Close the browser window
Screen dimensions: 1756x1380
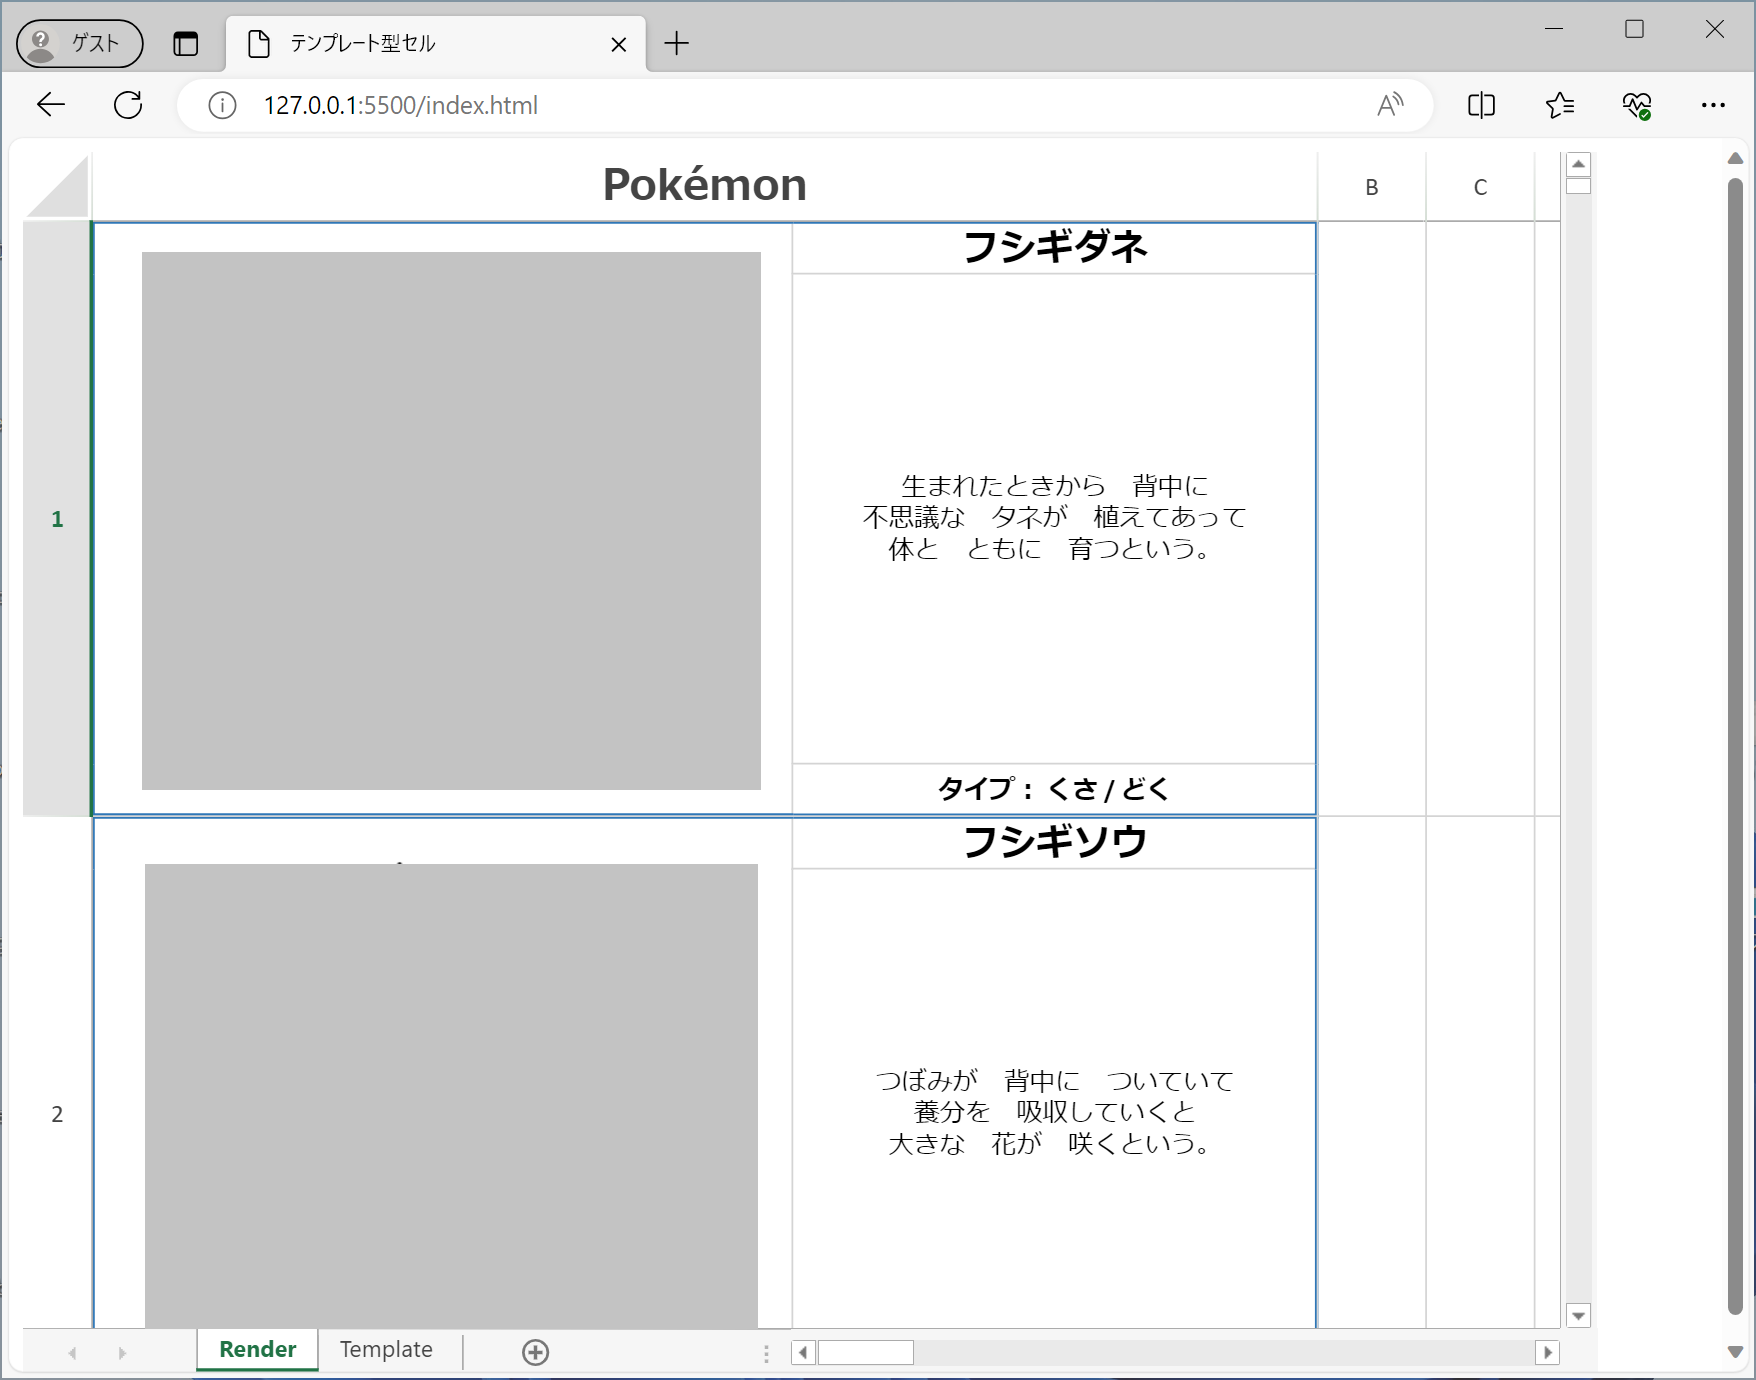point(1715,29)
